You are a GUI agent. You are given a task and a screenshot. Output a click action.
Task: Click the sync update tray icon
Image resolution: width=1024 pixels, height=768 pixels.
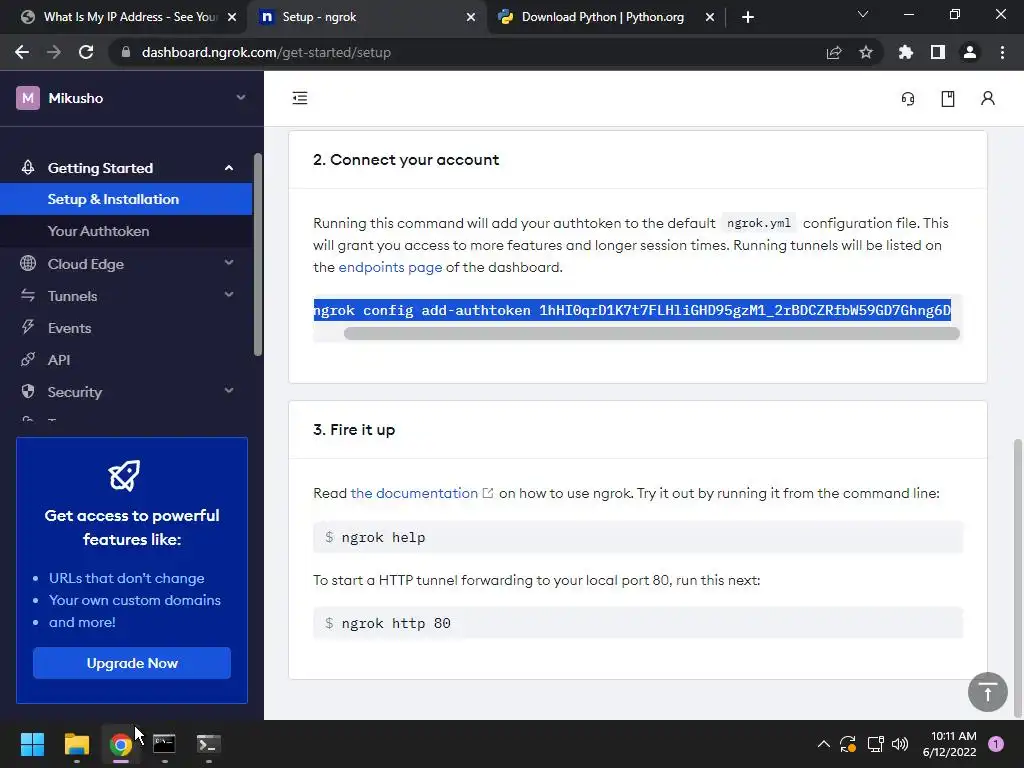848,744
